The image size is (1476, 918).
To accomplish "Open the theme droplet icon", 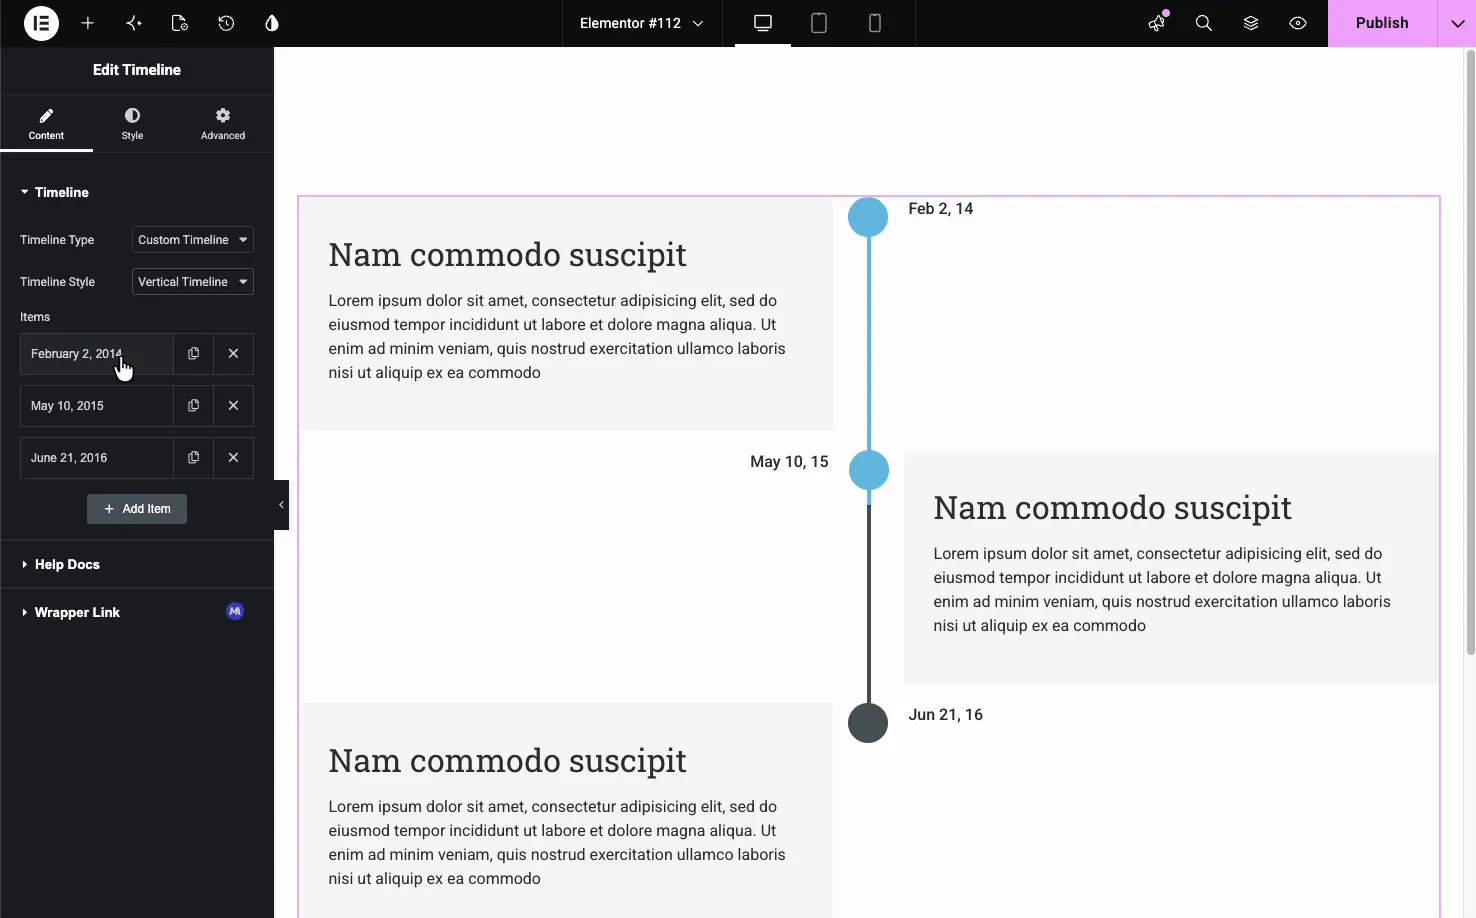I will click(x=272, y=23).
